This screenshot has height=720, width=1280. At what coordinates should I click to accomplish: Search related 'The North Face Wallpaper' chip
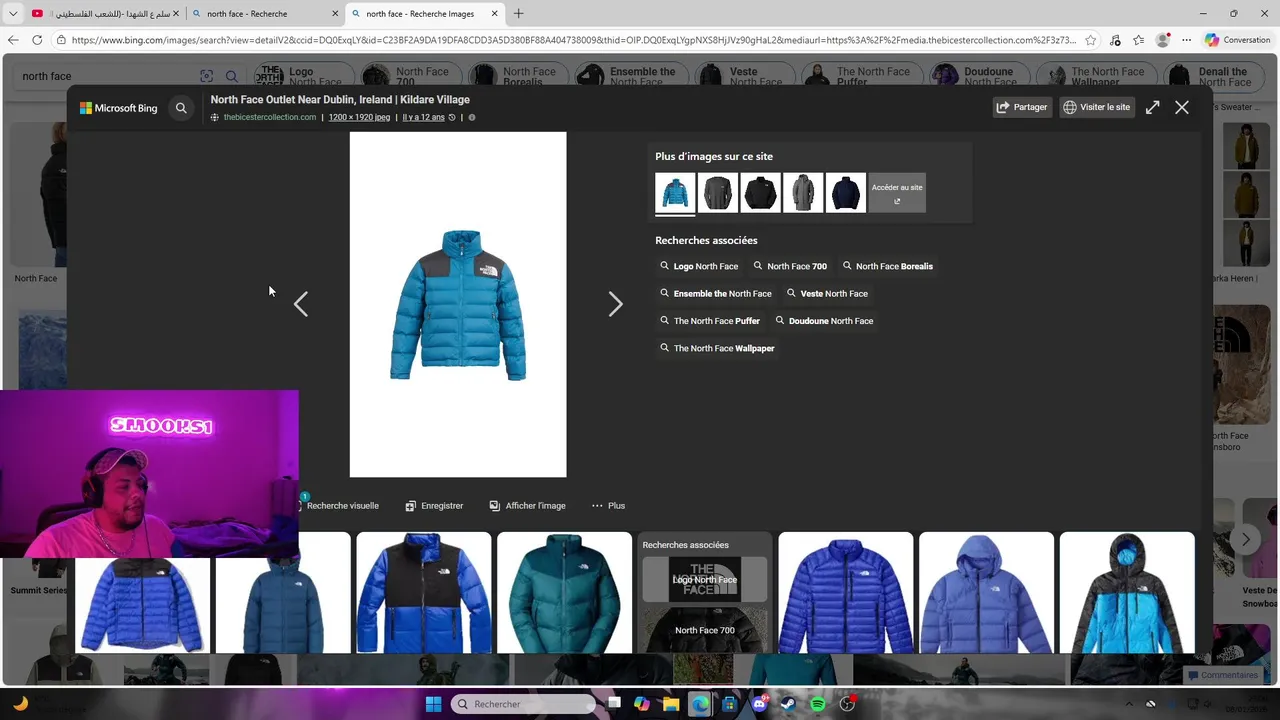(x=717, y=348)
